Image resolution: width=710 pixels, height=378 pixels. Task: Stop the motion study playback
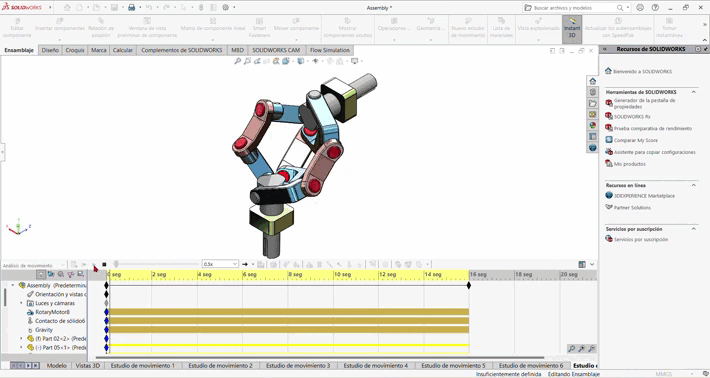[104, 264]
